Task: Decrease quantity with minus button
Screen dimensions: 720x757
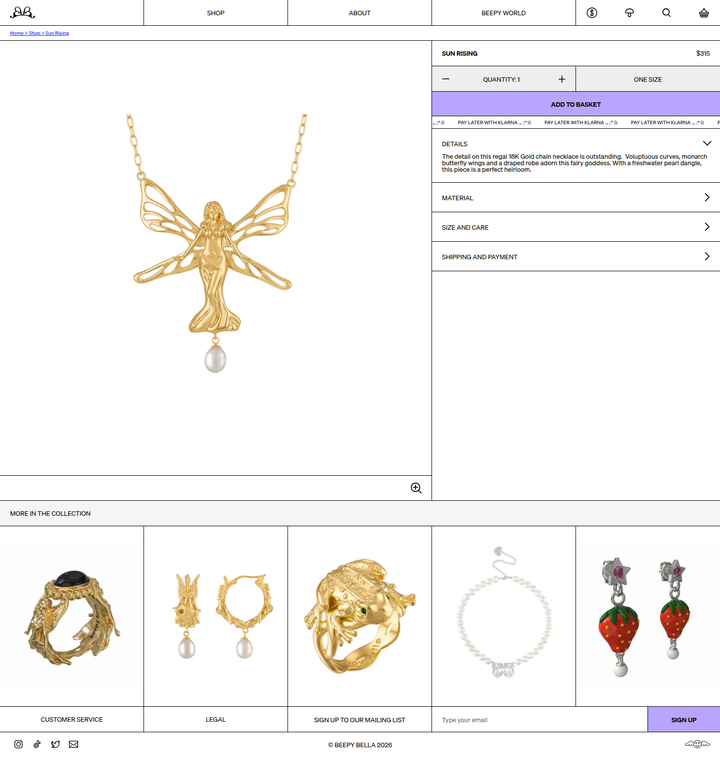Action: [x=446, y=79]
